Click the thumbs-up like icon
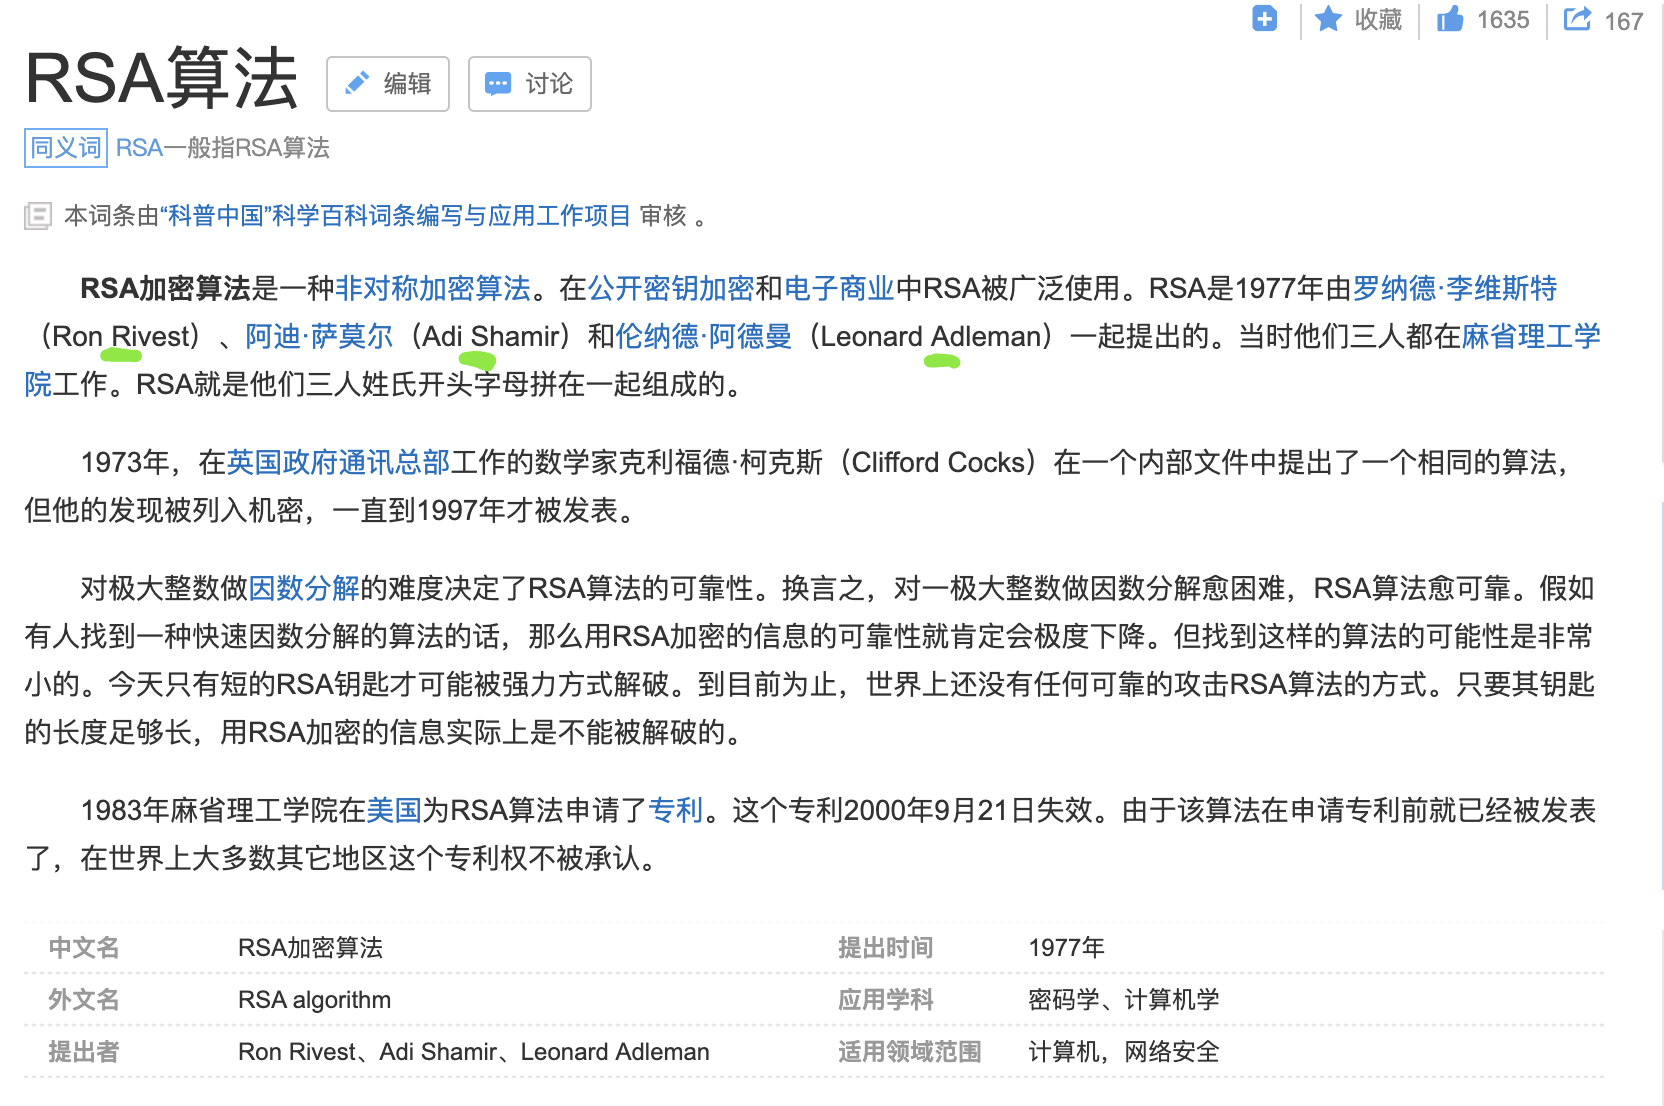This screenshot has width=1664, height=1106. click(x=1450, y=19)
